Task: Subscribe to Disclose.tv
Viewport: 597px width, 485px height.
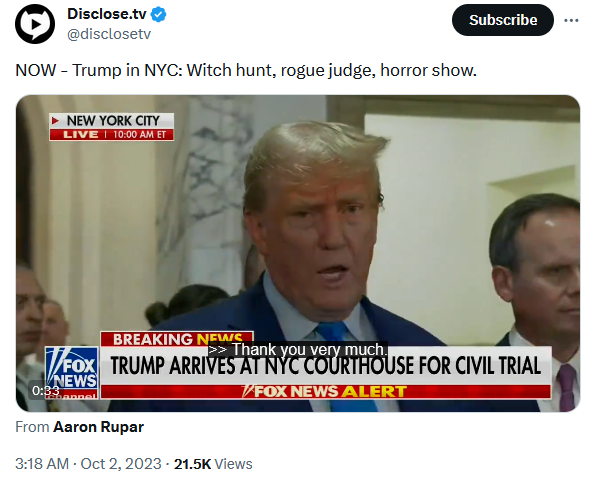Action: [x=503, y=20]
